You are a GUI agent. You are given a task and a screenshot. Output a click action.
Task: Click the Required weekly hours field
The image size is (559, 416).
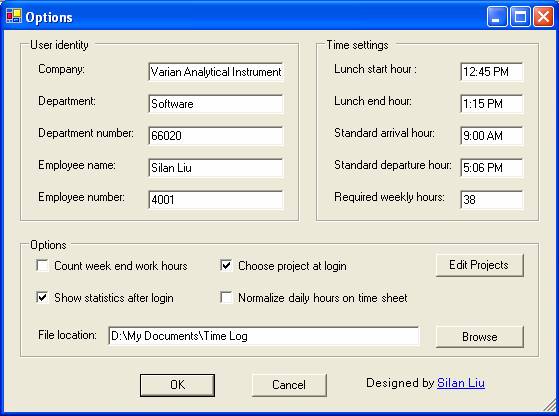coord(492,200)
